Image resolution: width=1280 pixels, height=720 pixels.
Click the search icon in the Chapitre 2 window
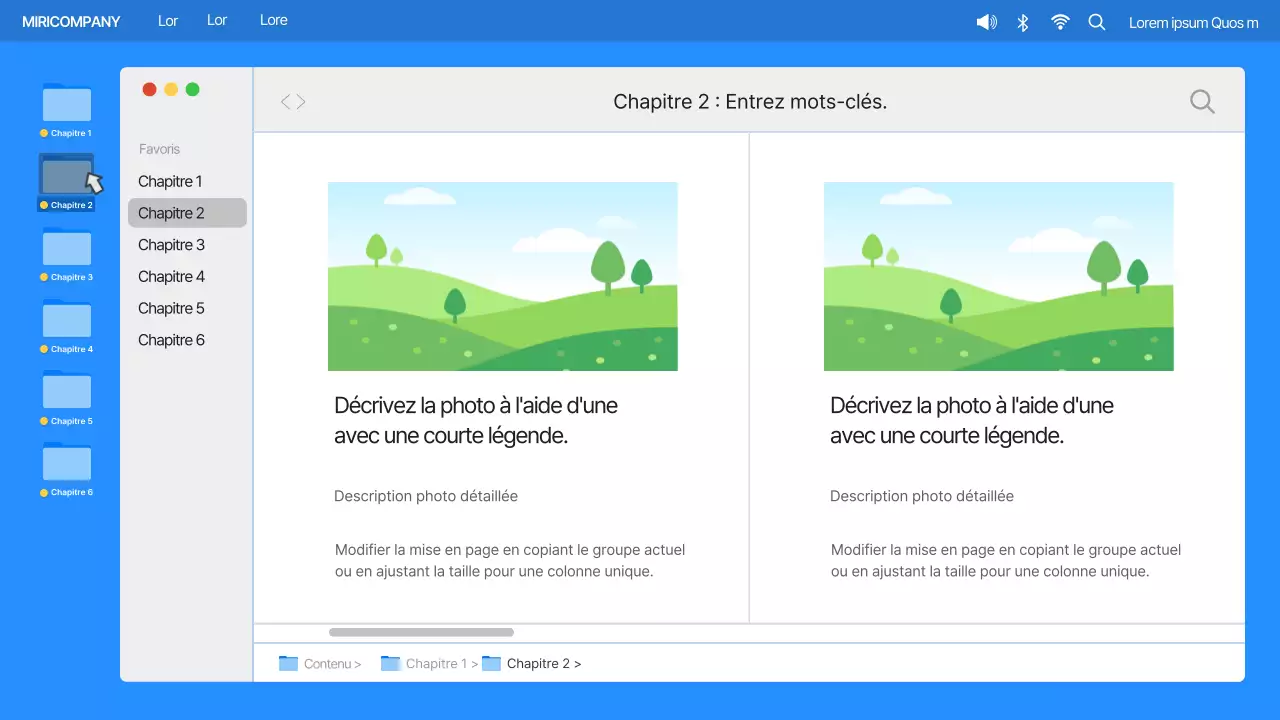click(1202, 100)
